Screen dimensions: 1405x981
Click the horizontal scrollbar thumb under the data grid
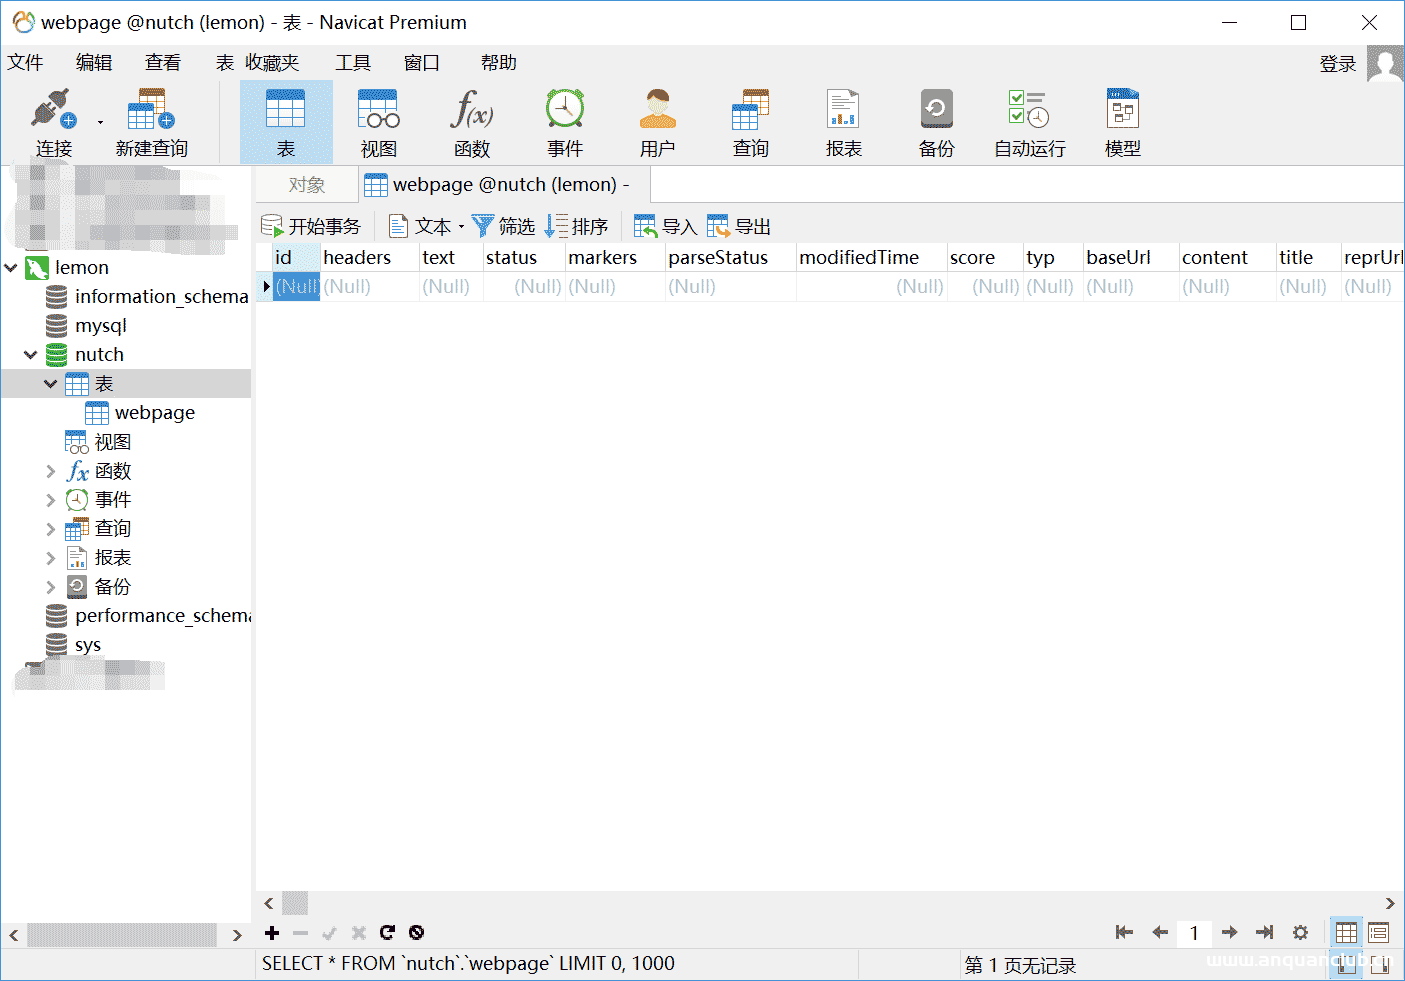coord(295,904)
